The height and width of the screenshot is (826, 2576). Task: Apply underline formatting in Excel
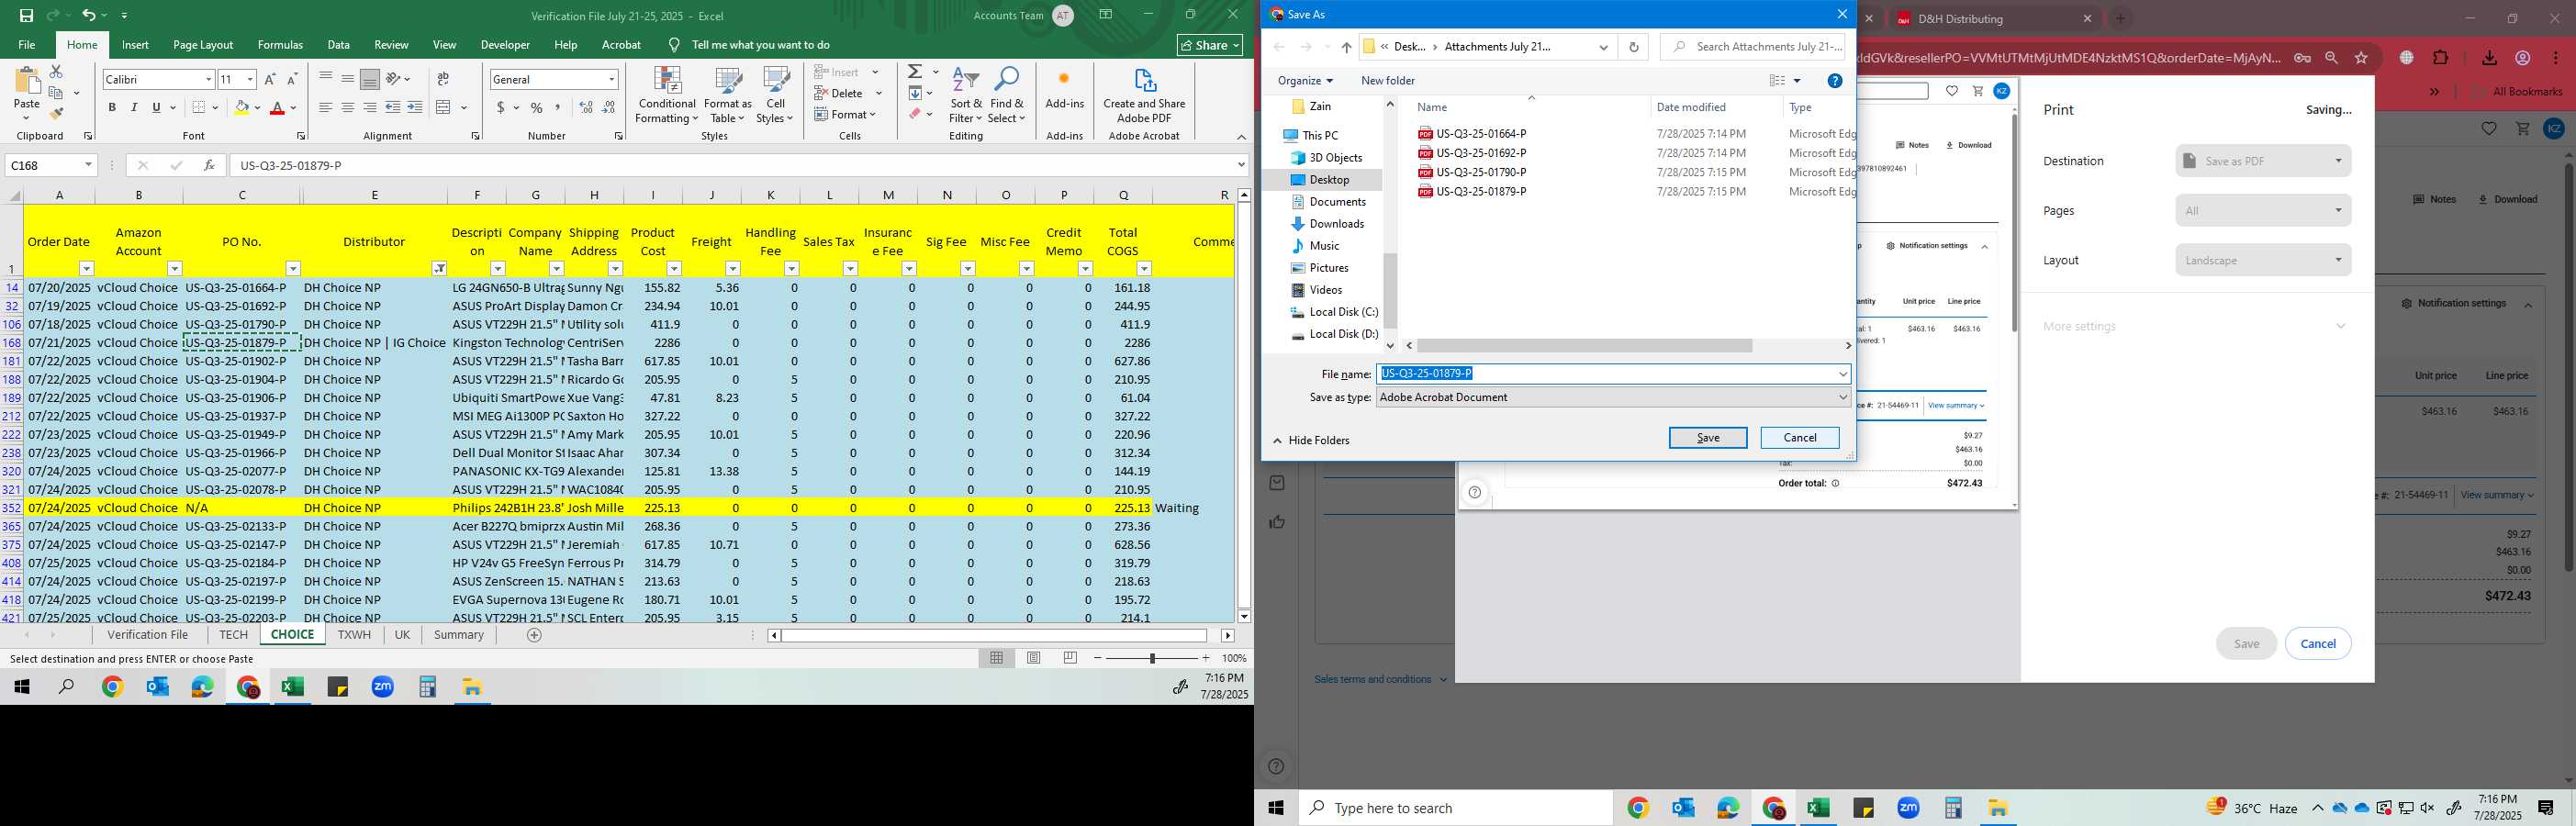tap(156, 107)
